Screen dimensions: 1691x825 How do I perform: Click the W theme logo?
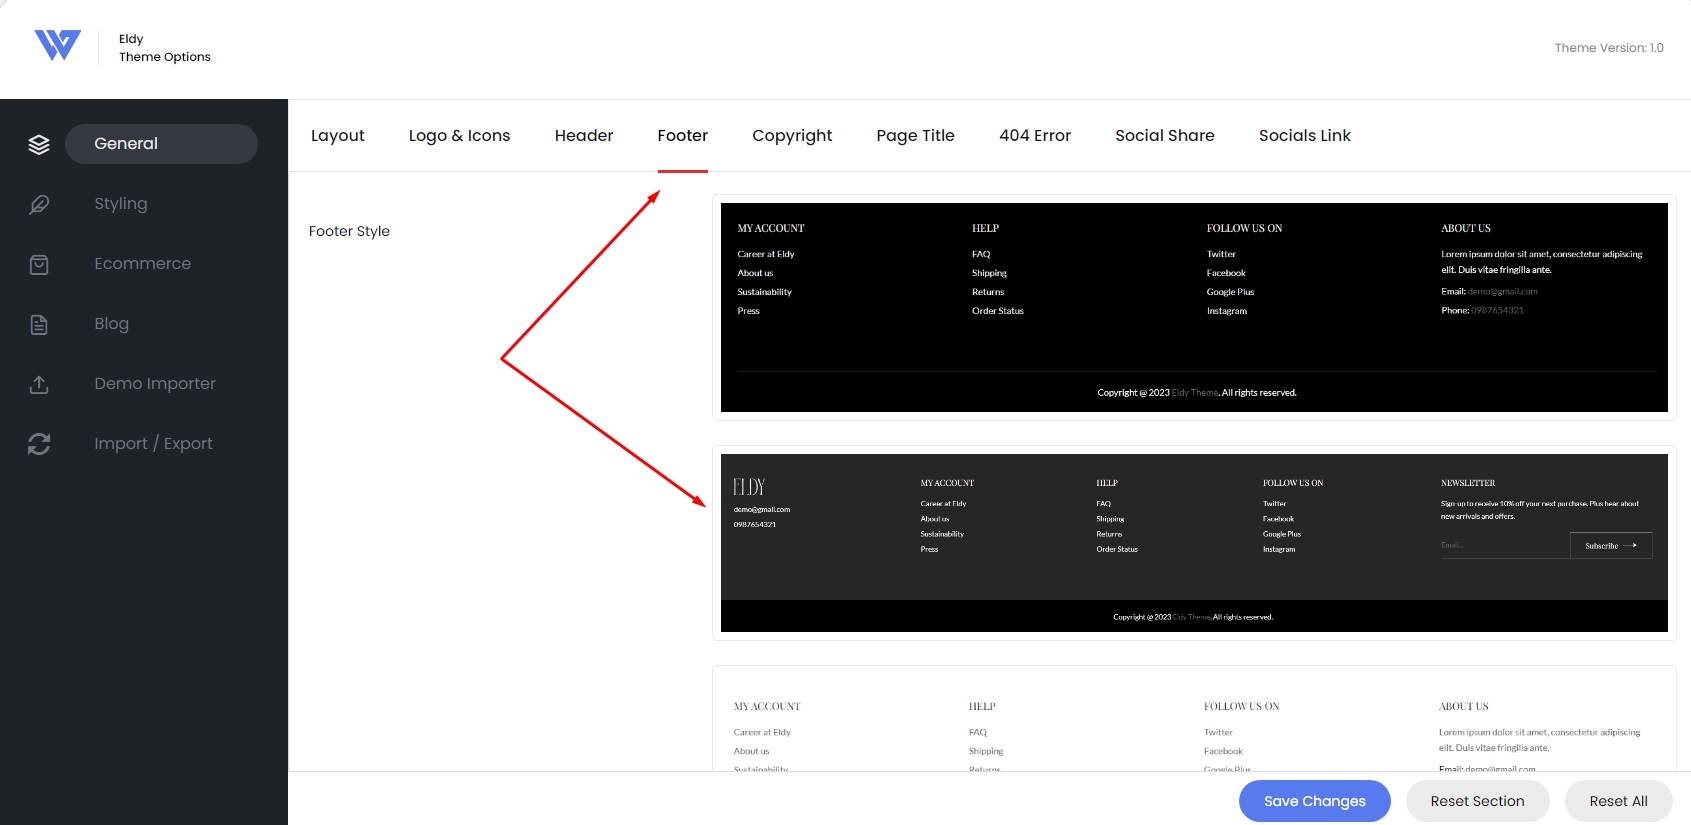58,45
